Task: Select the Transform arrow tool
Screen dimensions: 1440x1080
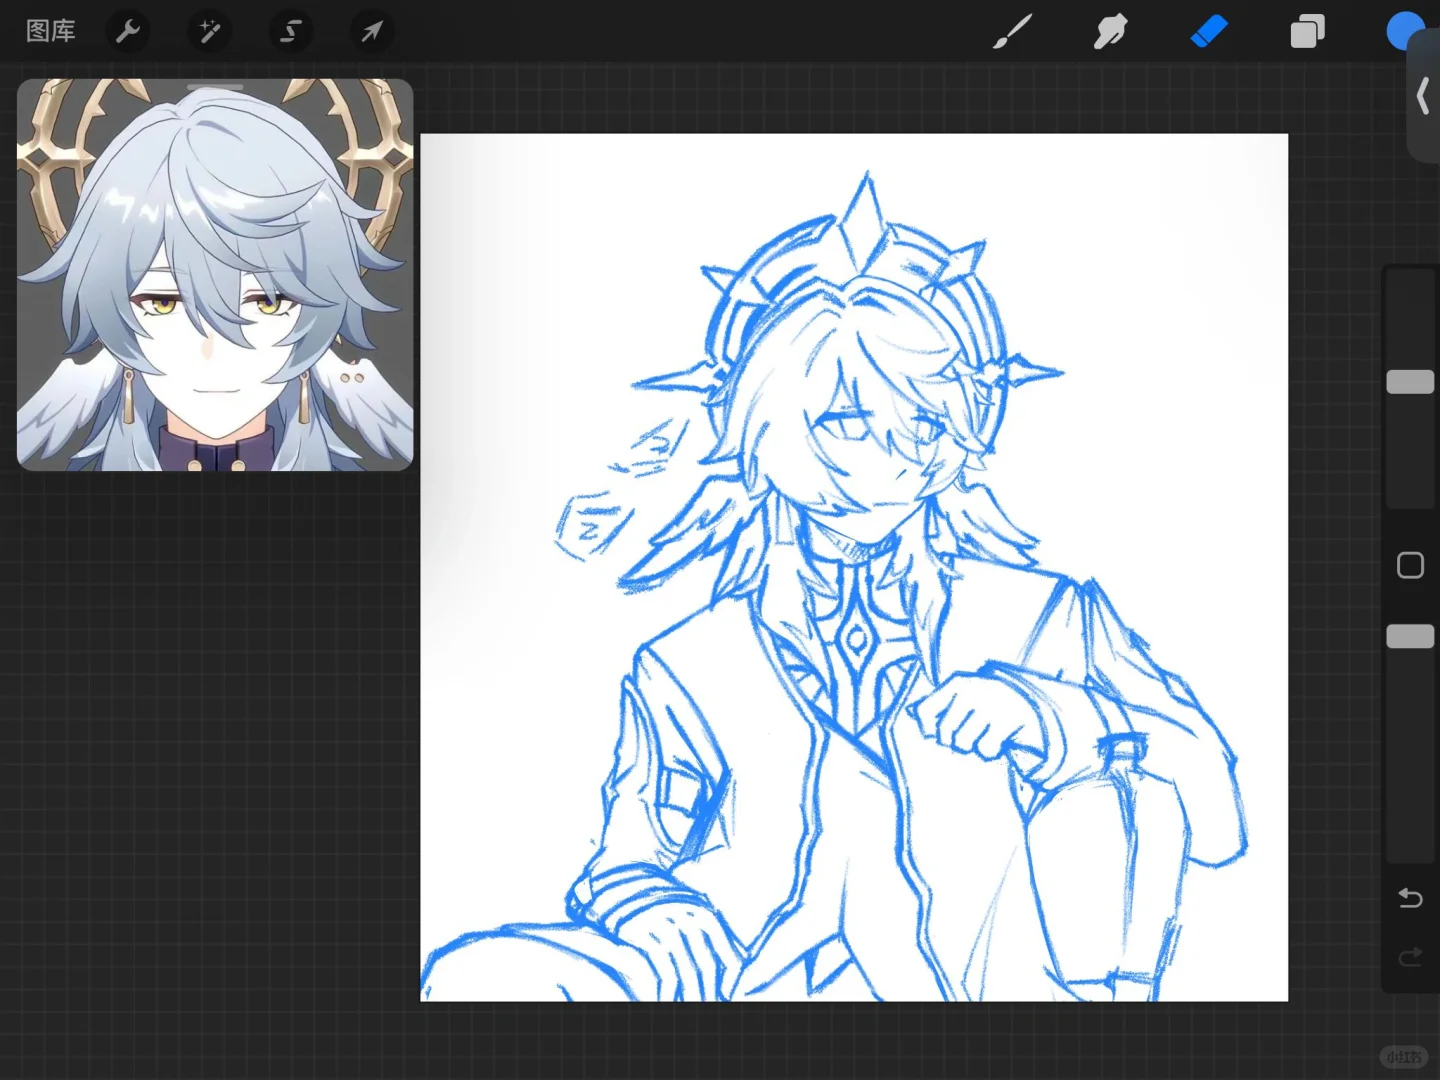Action: click(372, 32)
